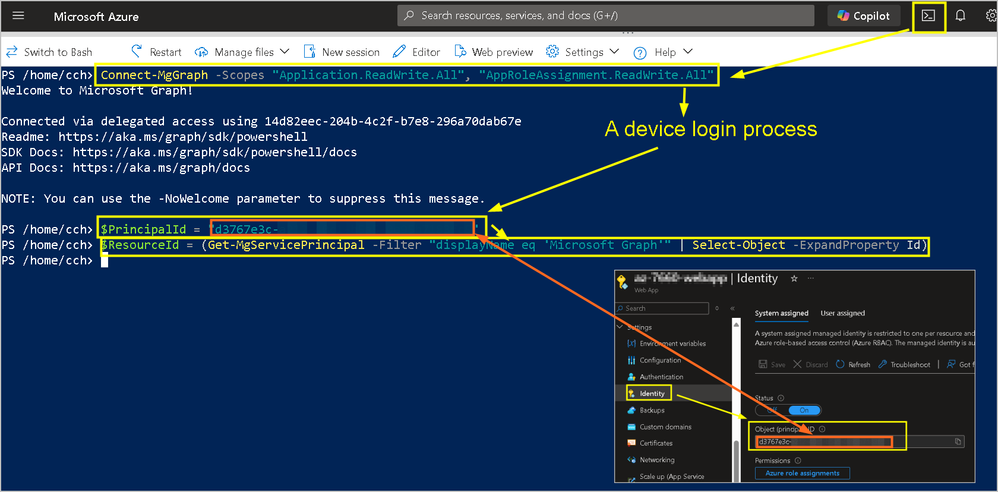
Task: Launch Copilot from the header
Action: click(864, 16)
